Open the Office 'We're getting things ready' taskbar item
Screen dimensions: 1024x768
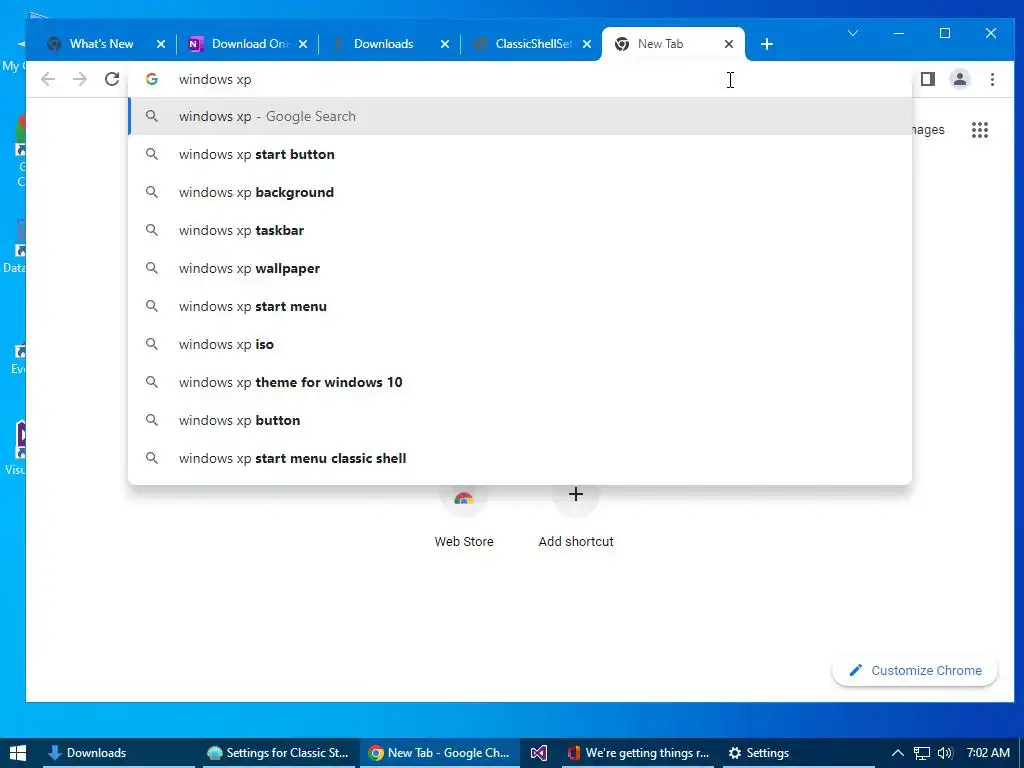tap(639, 753)
